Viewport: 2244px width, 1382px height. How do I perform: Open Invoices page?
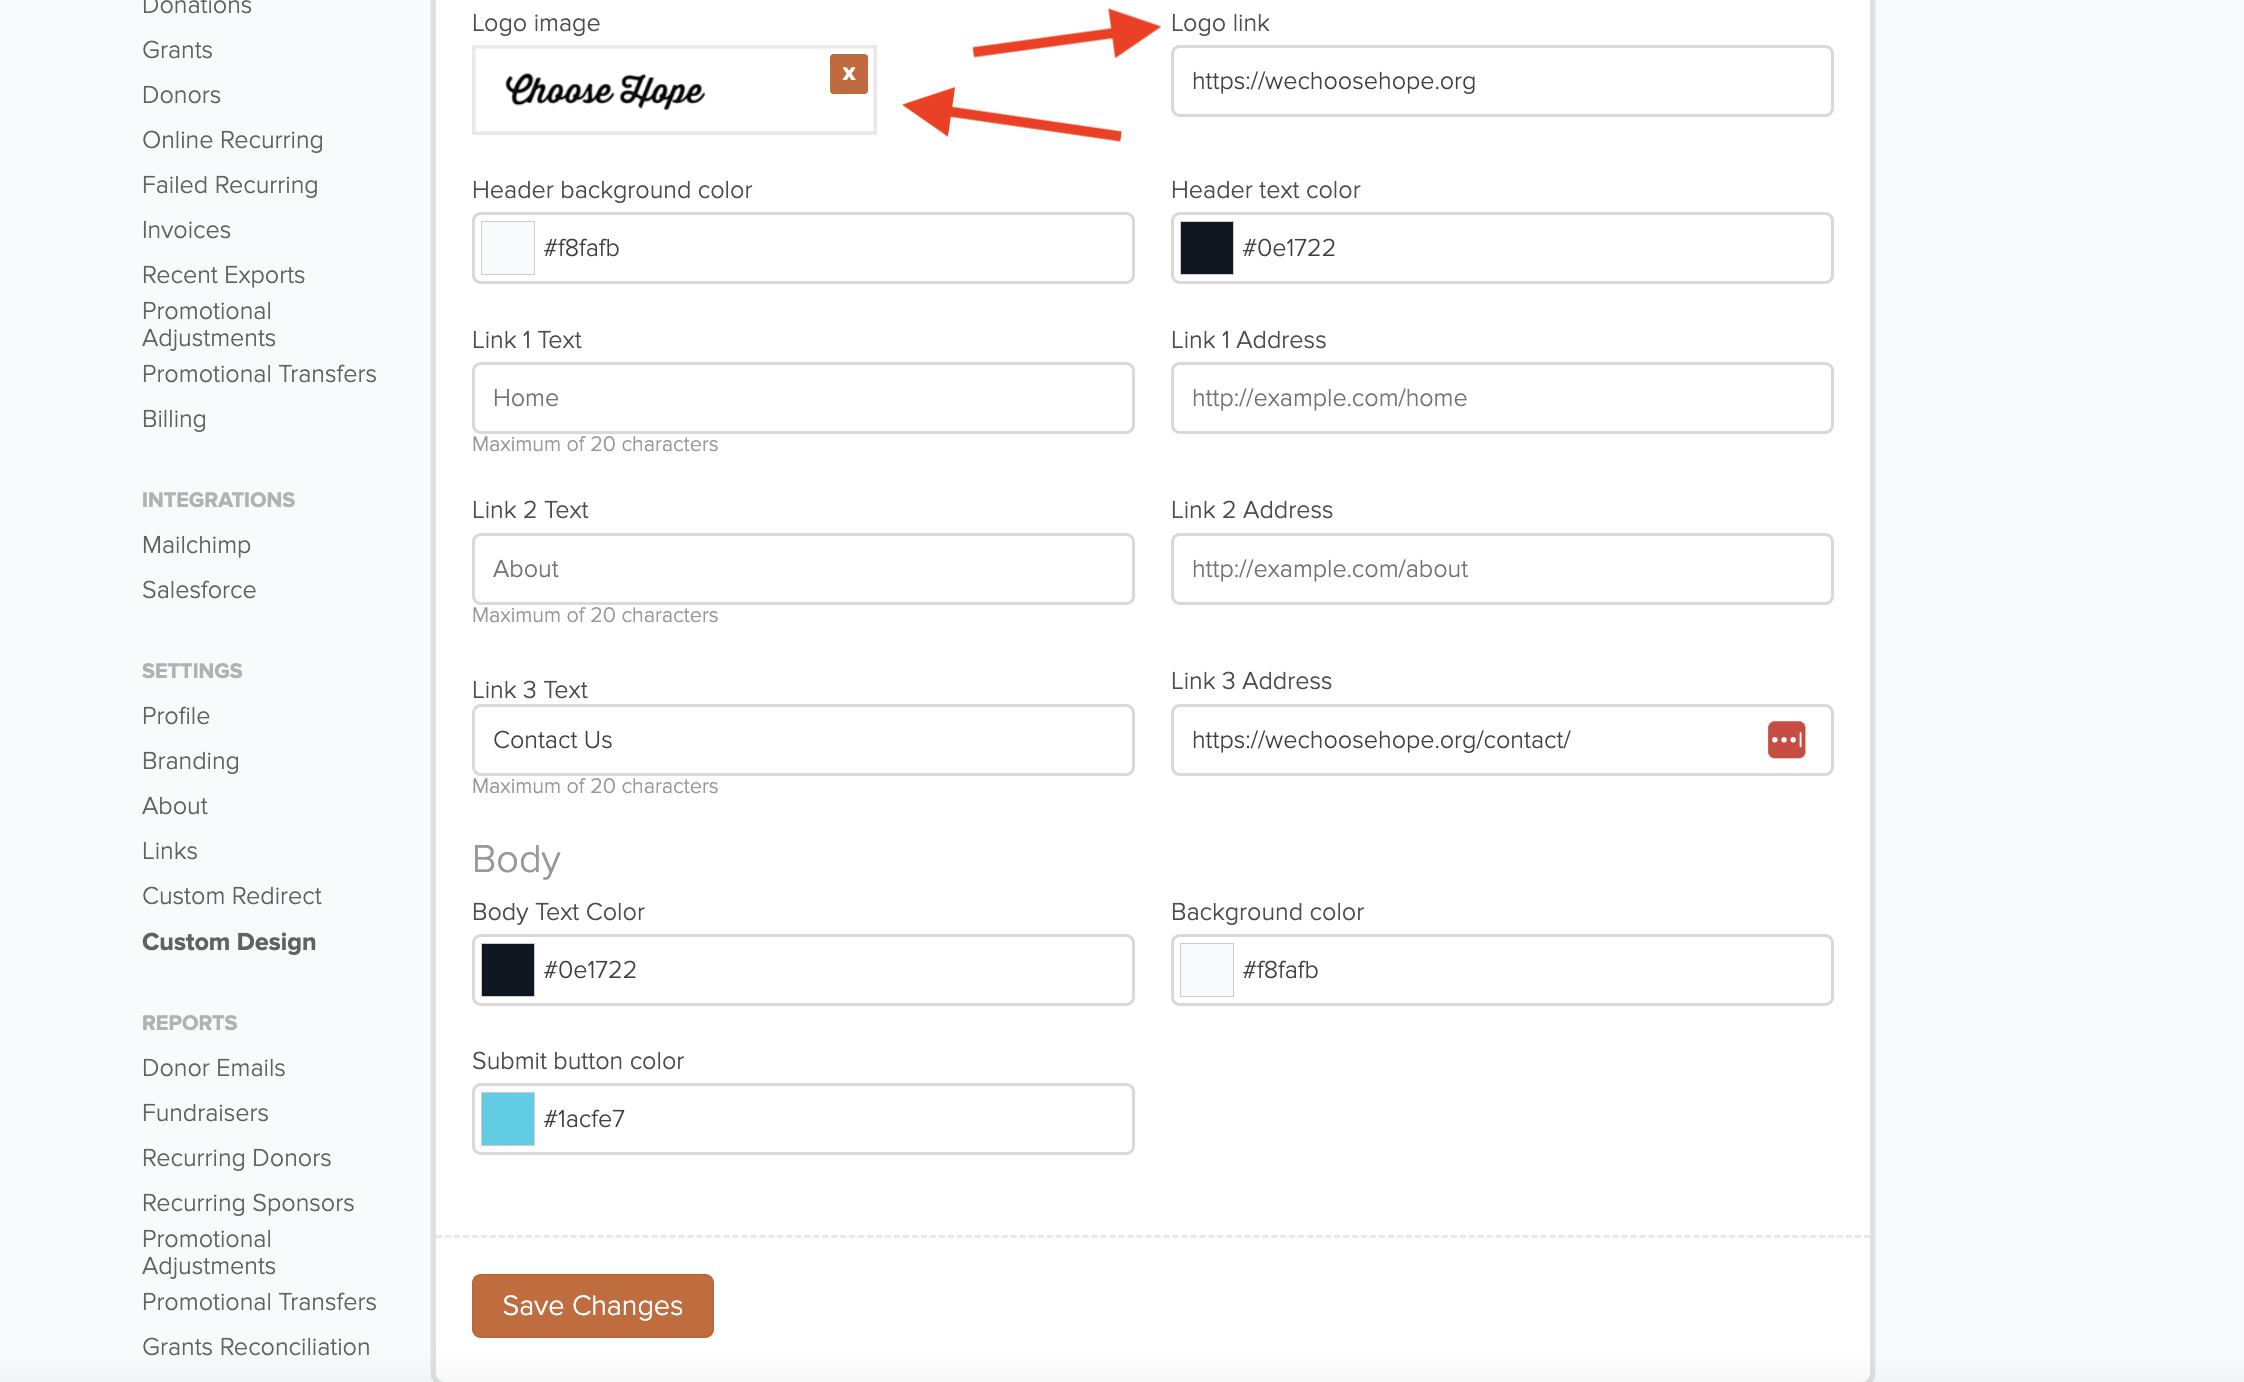tap(186, 230)
